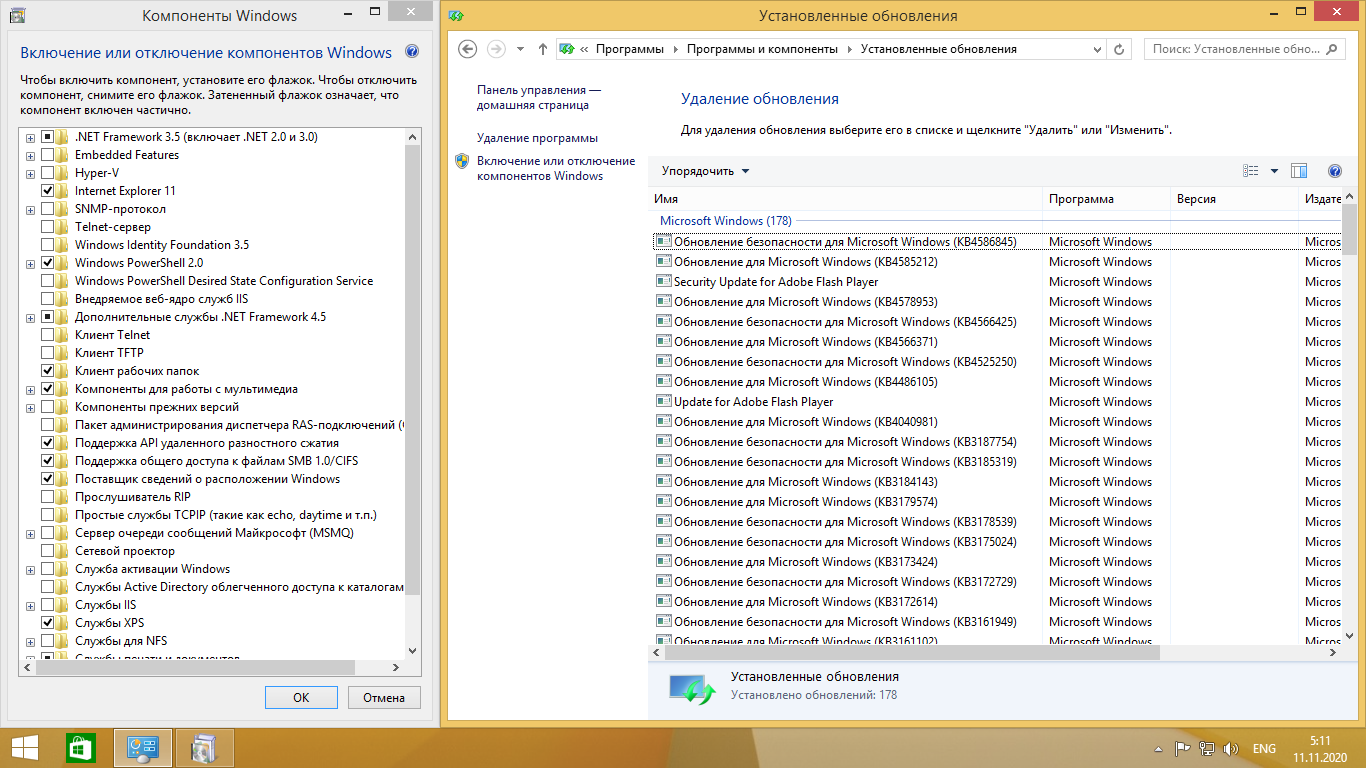Image resolution: width=1366 pixels, height=768 pixels.
Task: Click the shield icon beside Включение или отключение компонентов
Action: [x=462, y=161]
